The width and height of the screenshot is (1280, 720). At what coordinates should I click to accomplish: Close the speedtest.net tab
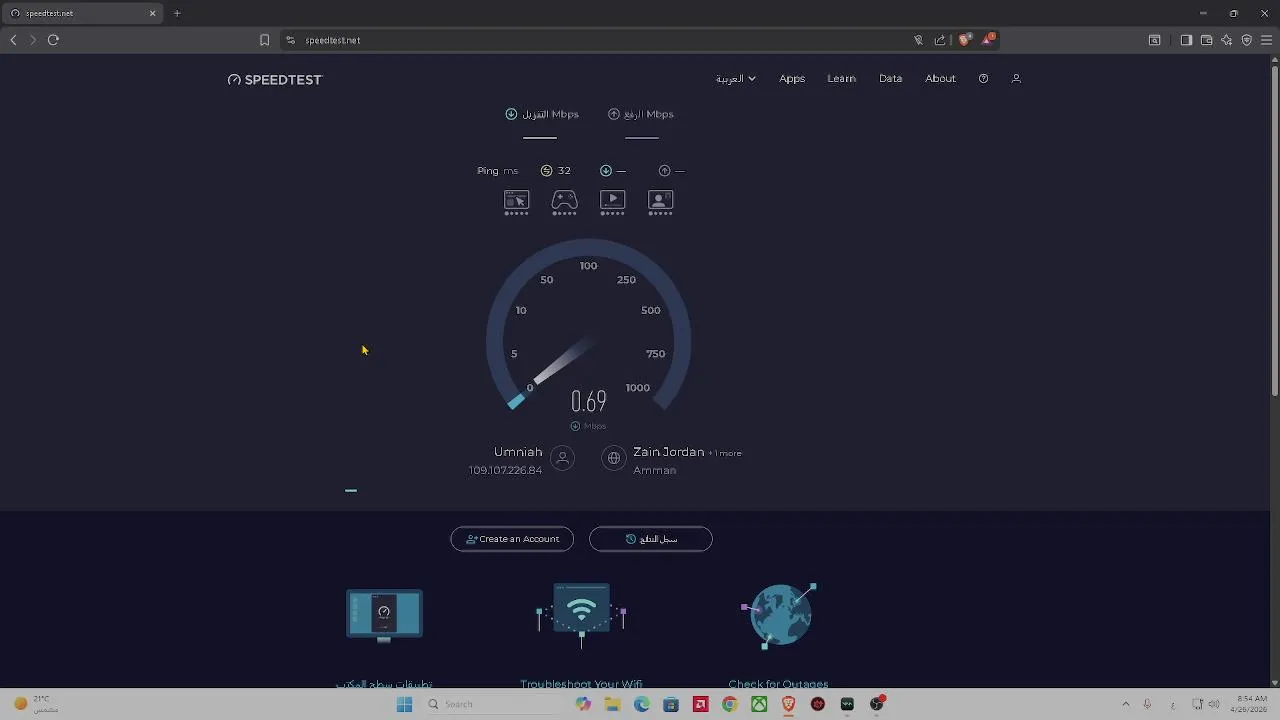coord(153,13)
